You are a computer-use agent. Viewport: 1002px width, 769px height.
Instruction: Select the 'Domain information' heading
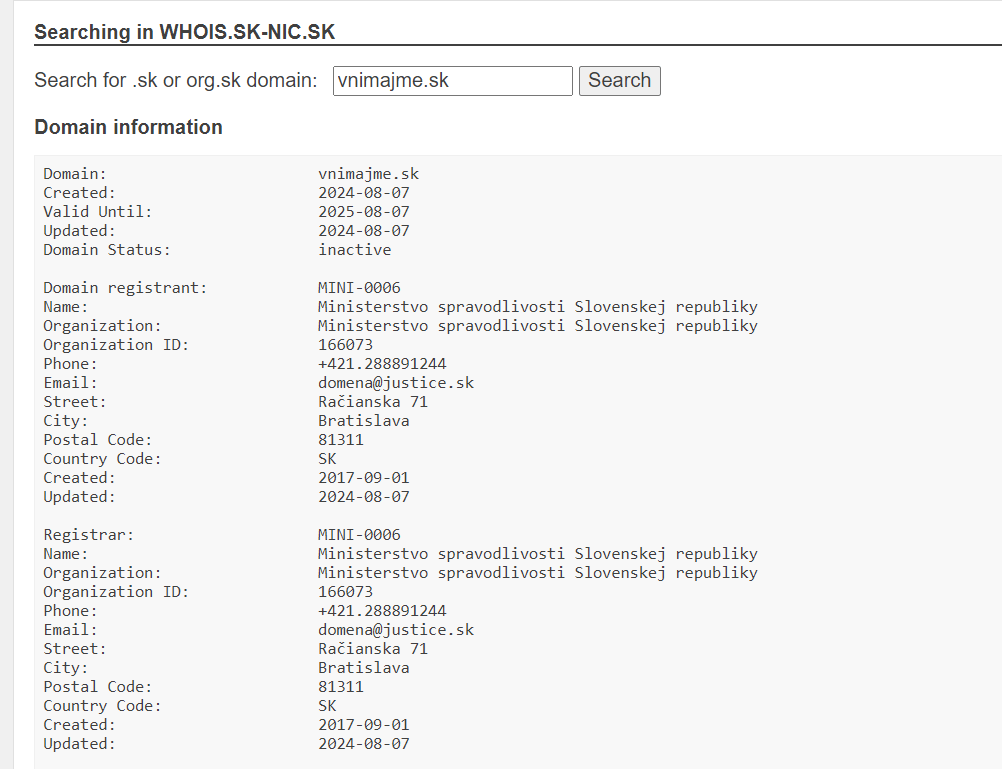(128, 127)
